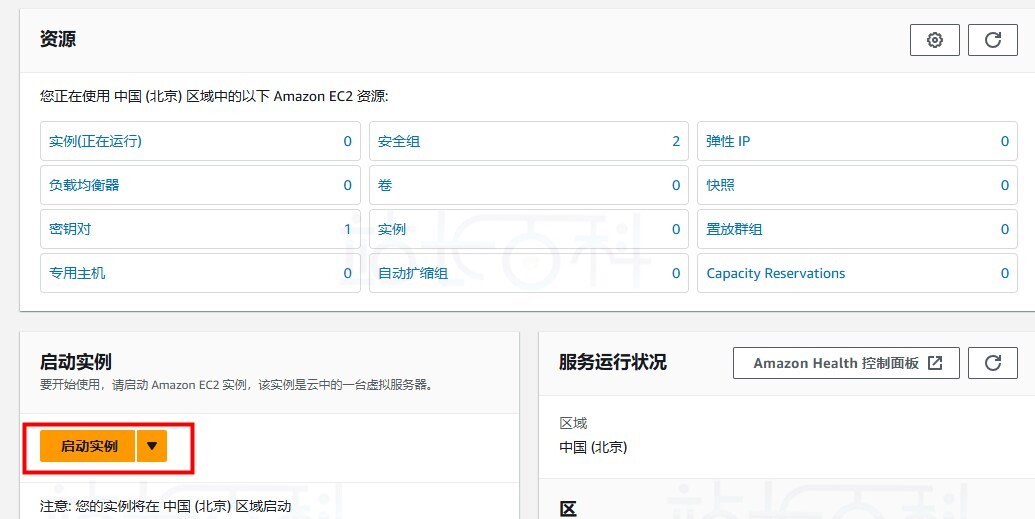Select the 要开始使用，请启动 Amazon EC2 实例 description

237,384
